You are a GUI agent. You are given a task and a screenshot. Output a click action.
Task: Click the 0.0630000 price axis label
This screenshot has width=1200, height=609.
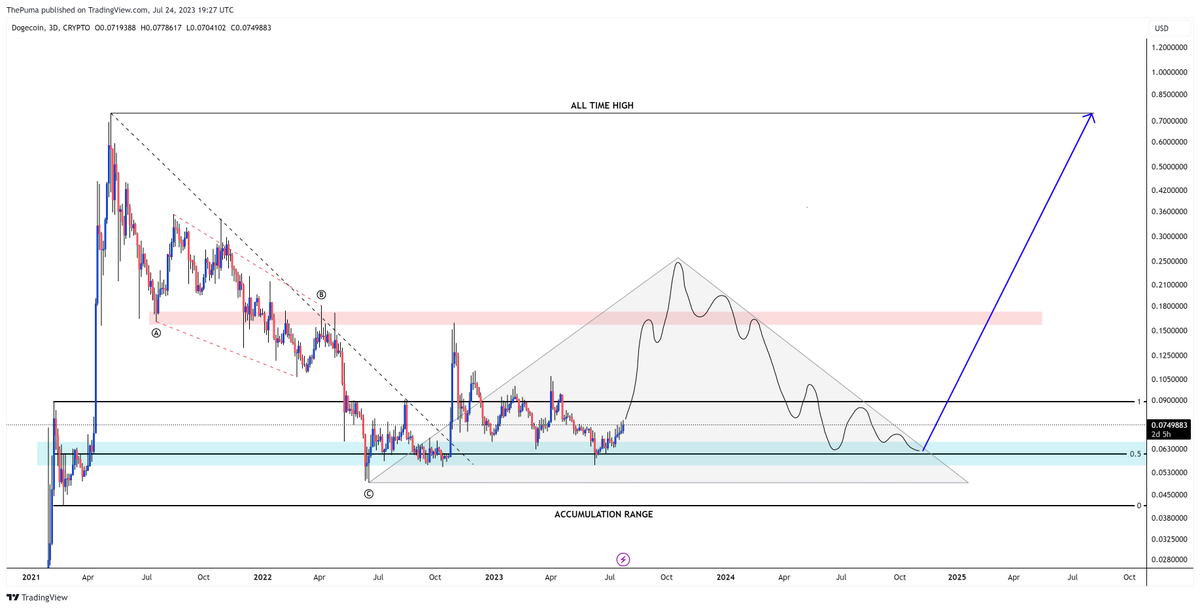tap(1170, 450)
